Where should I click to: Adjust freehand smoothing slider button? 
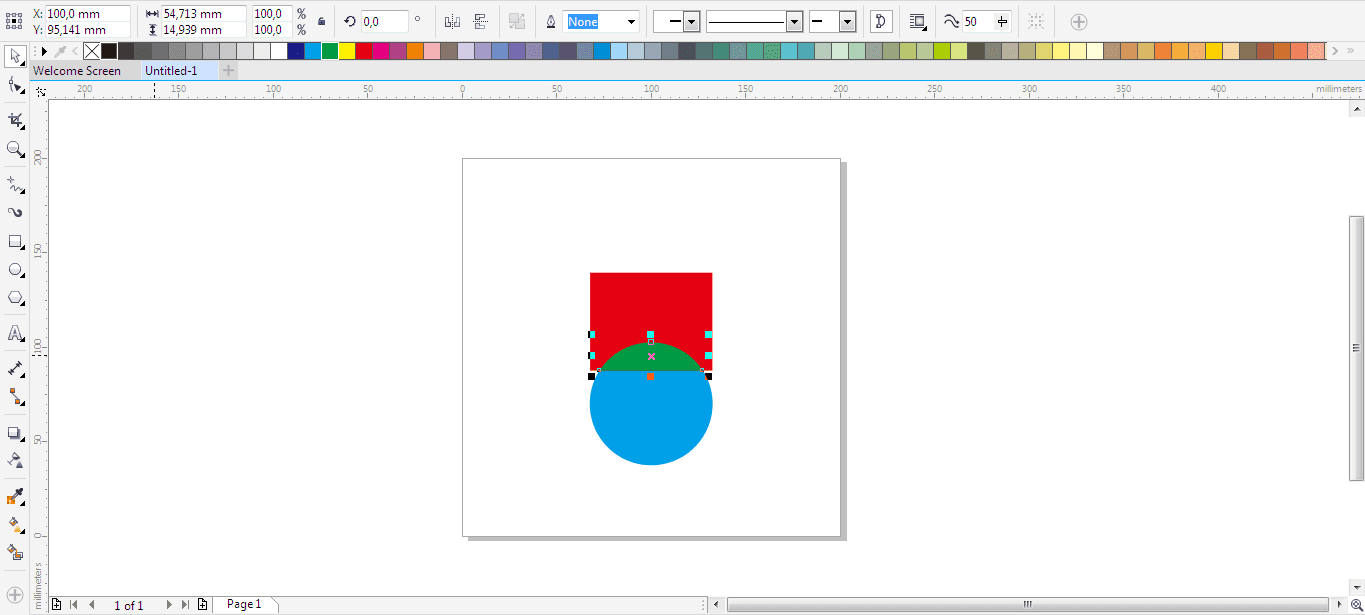click(1002, 22)
